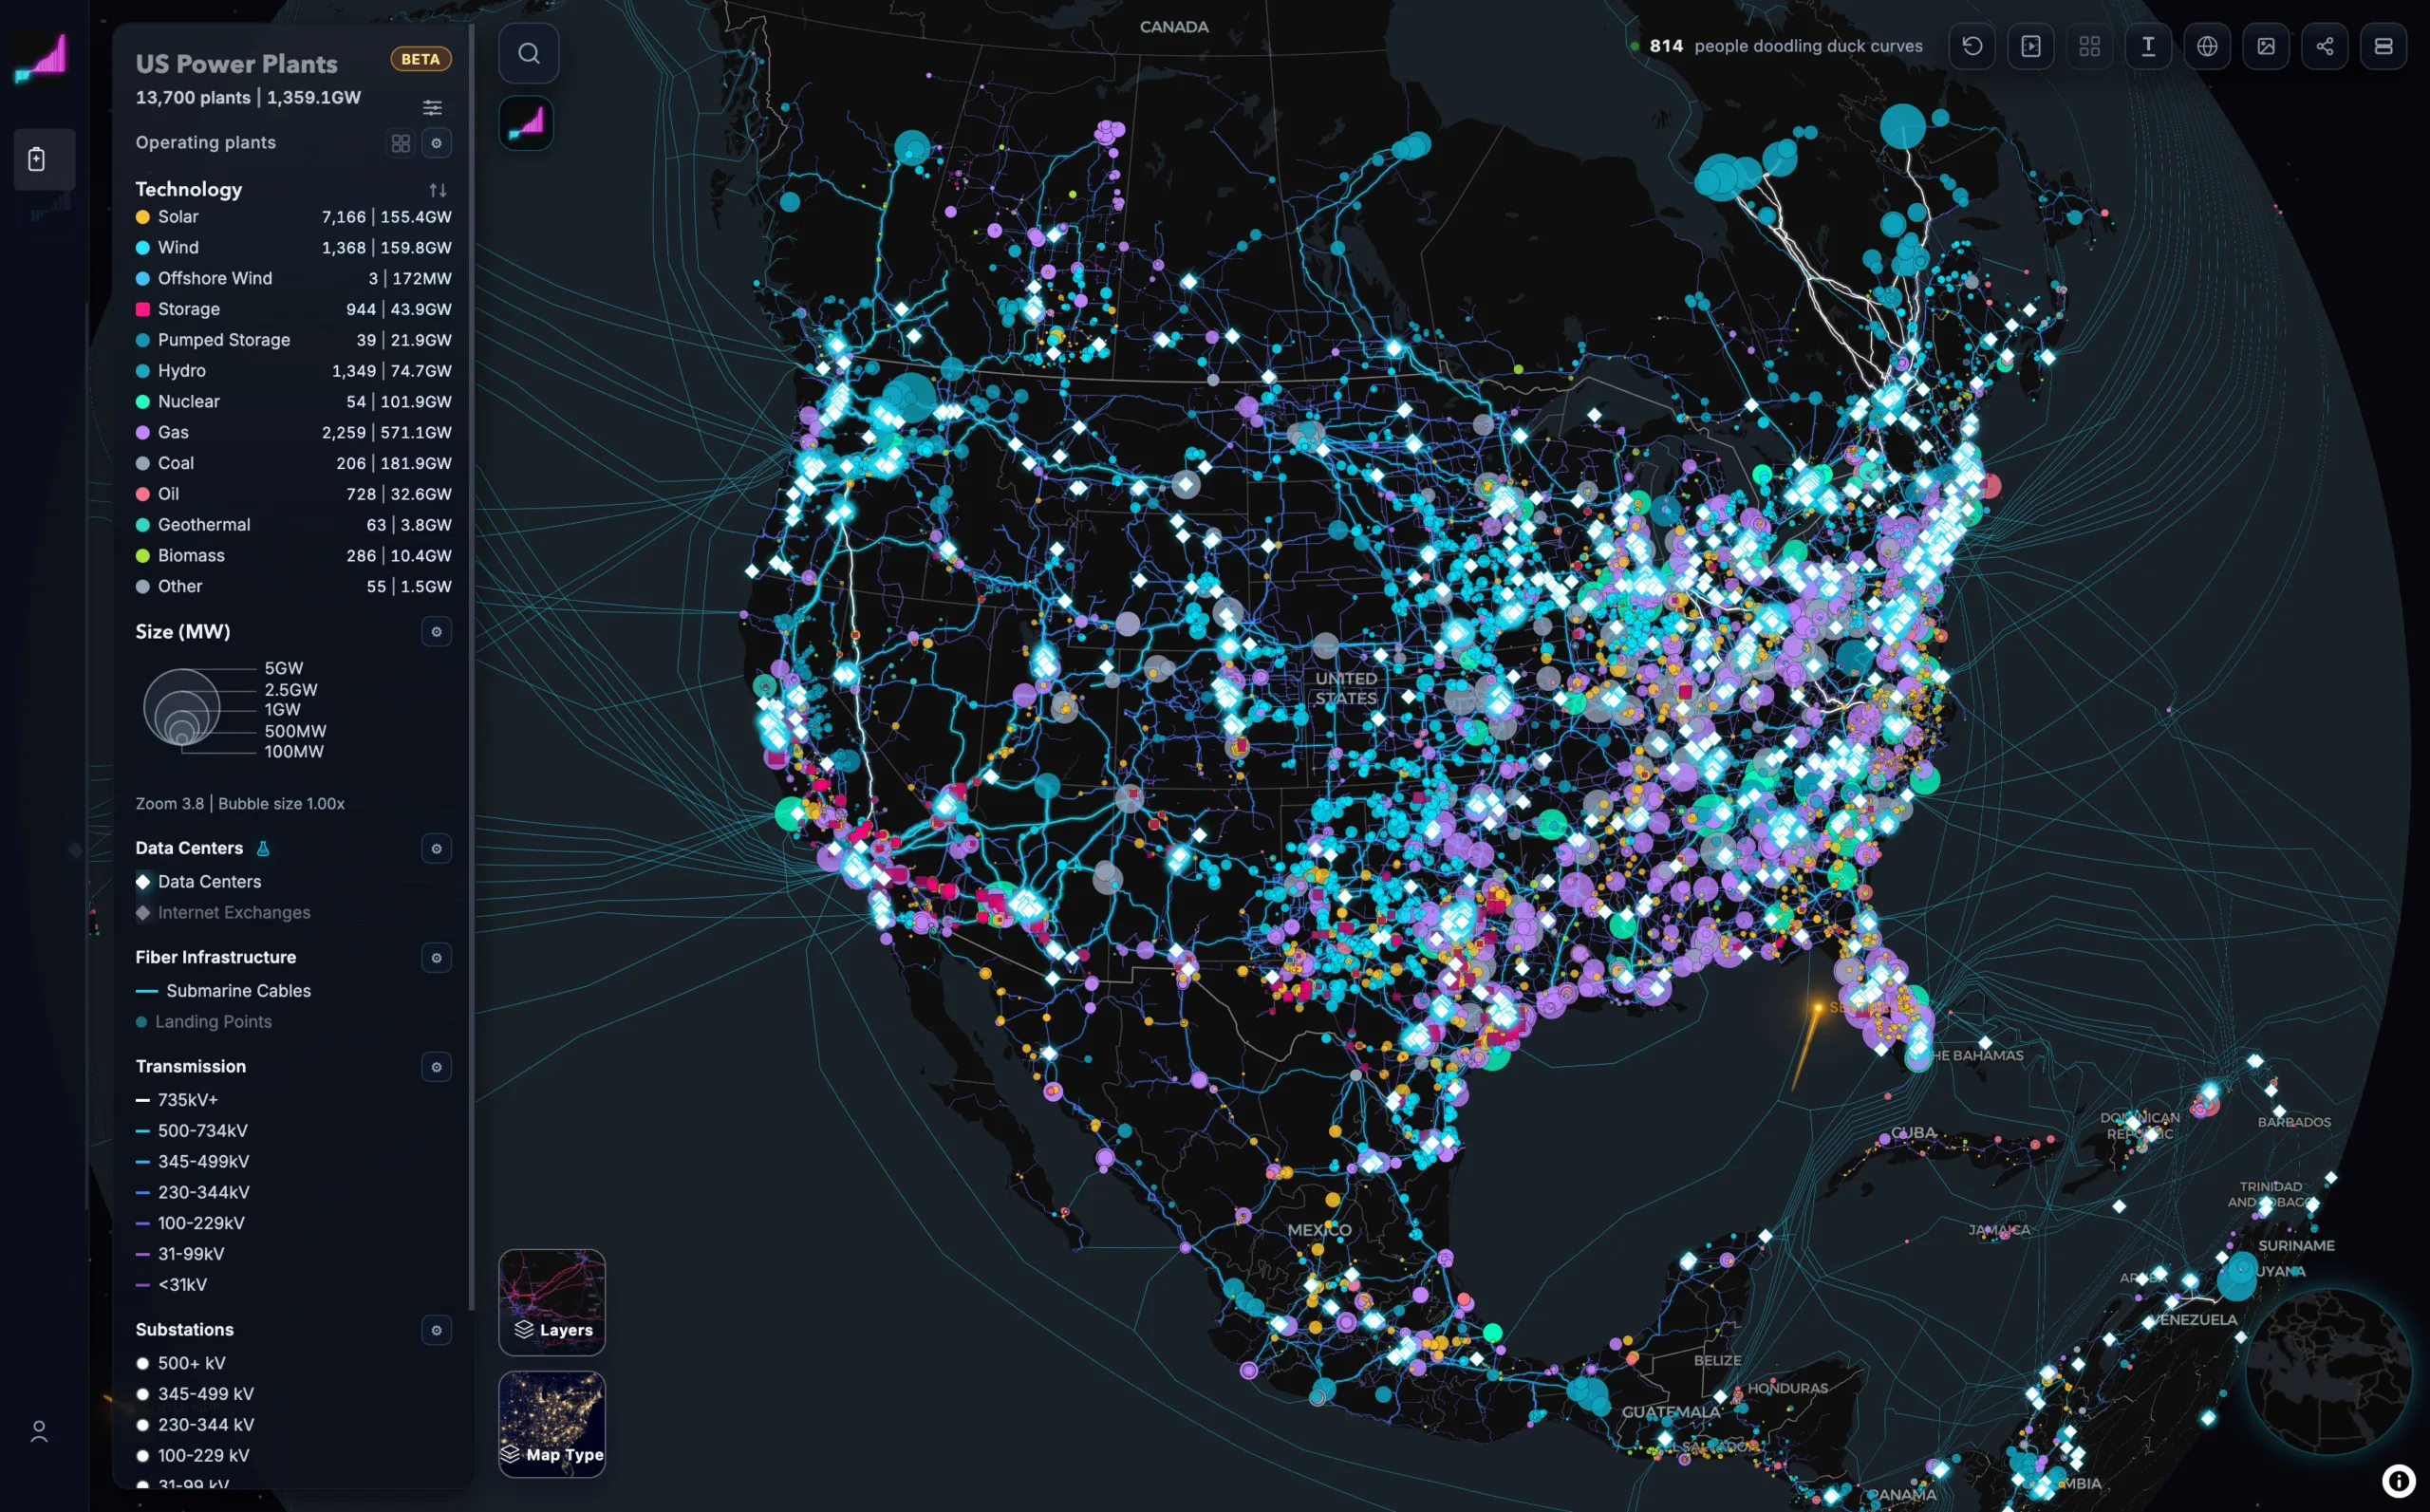Select the pink chart thumbnail below the search

click(526, 122)
